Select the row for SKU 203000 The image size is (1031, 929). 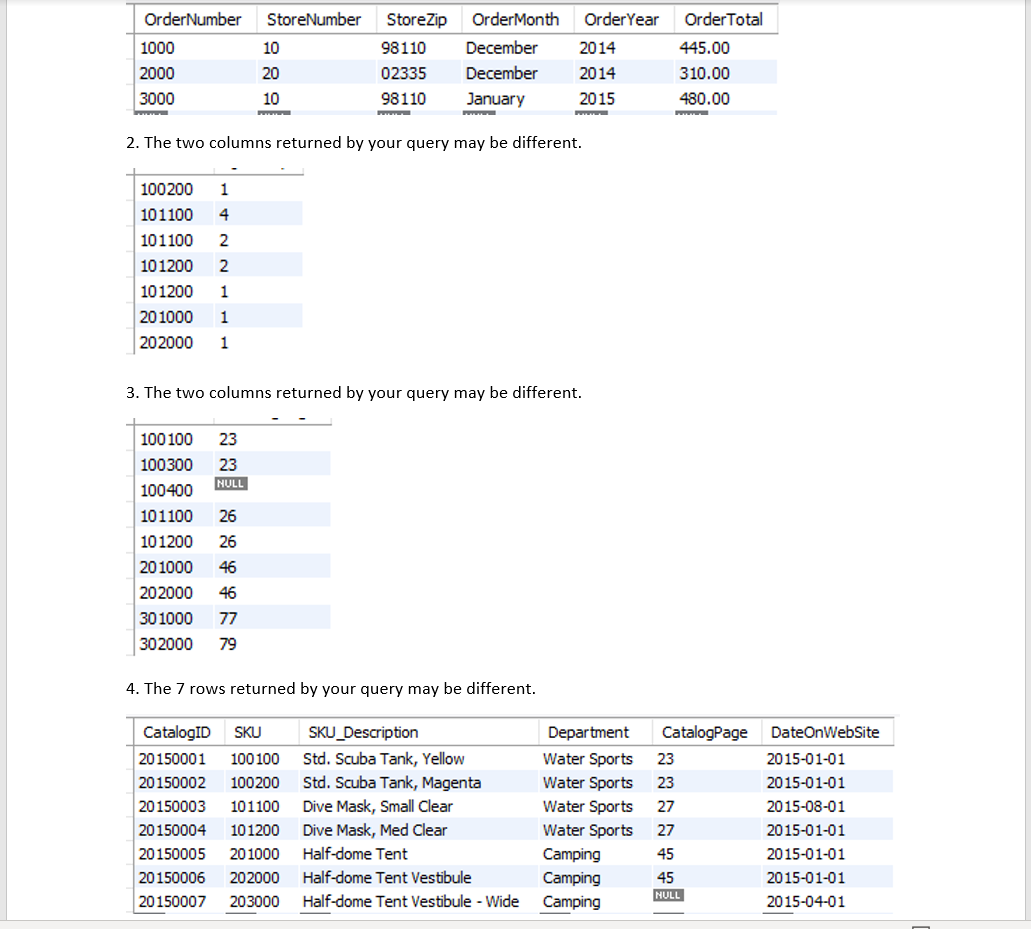400,901
